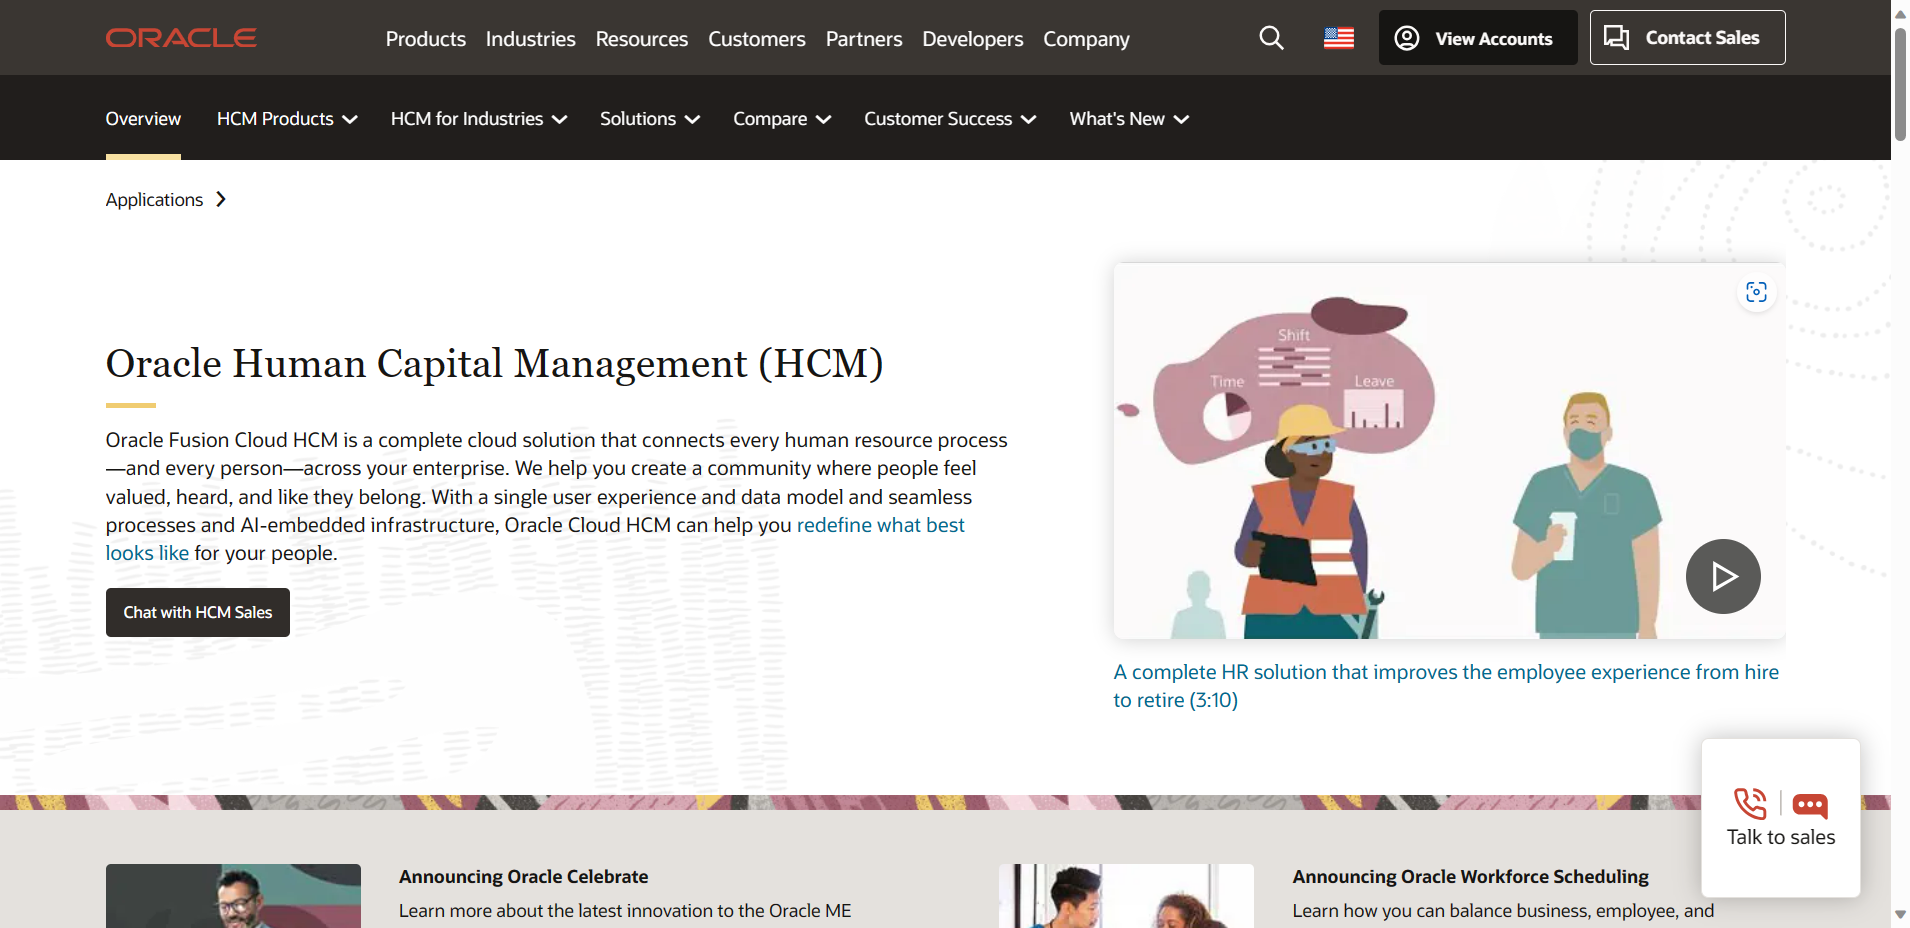Click the Talk to sales label

1781,837
